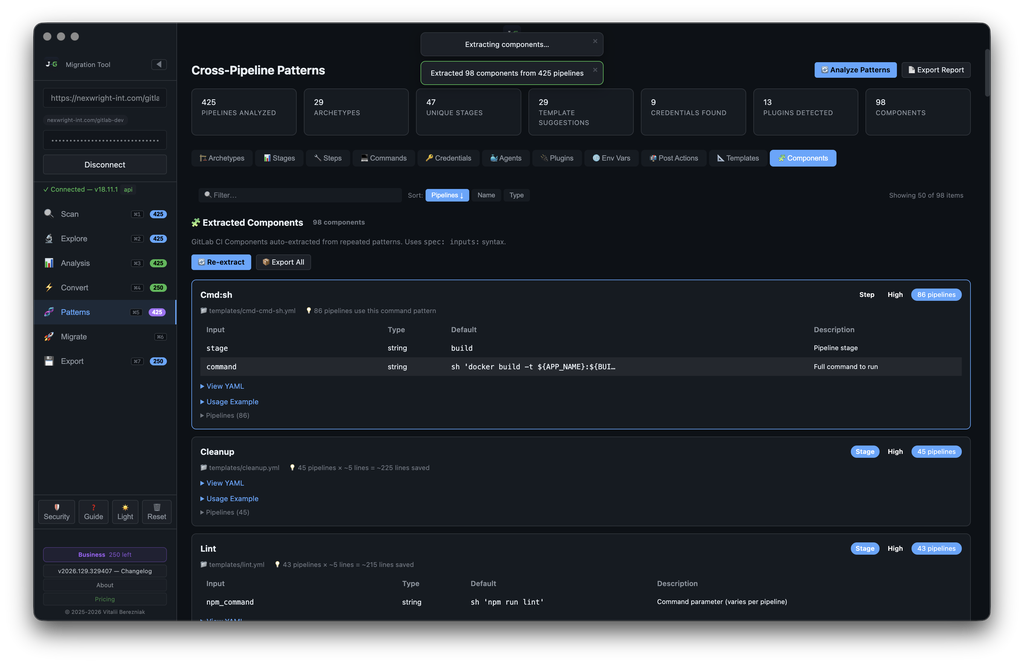This screenshot has height=665, width=1024.
Task: Click the Reset trash can button
Action: tap(157, 511)
